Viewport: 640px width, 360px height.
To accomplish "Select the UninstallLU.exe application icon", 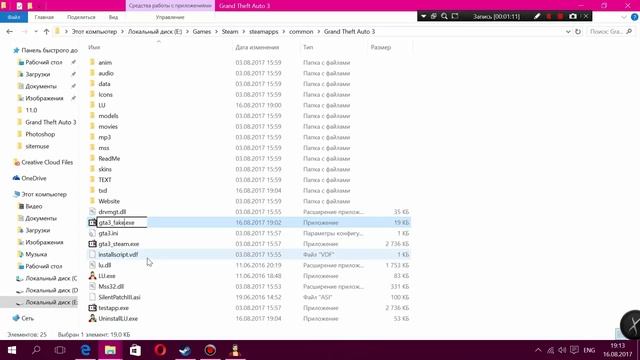I will [x=92, y=318].
